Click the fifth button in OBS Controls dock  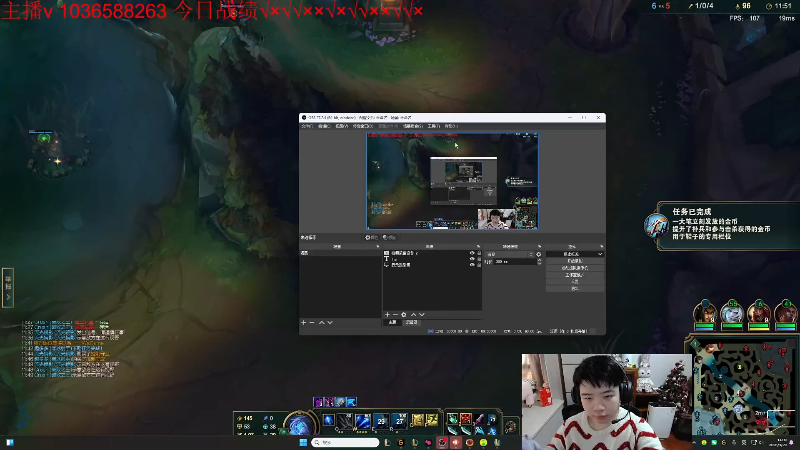pyautogui.click(x=575, y=282)
